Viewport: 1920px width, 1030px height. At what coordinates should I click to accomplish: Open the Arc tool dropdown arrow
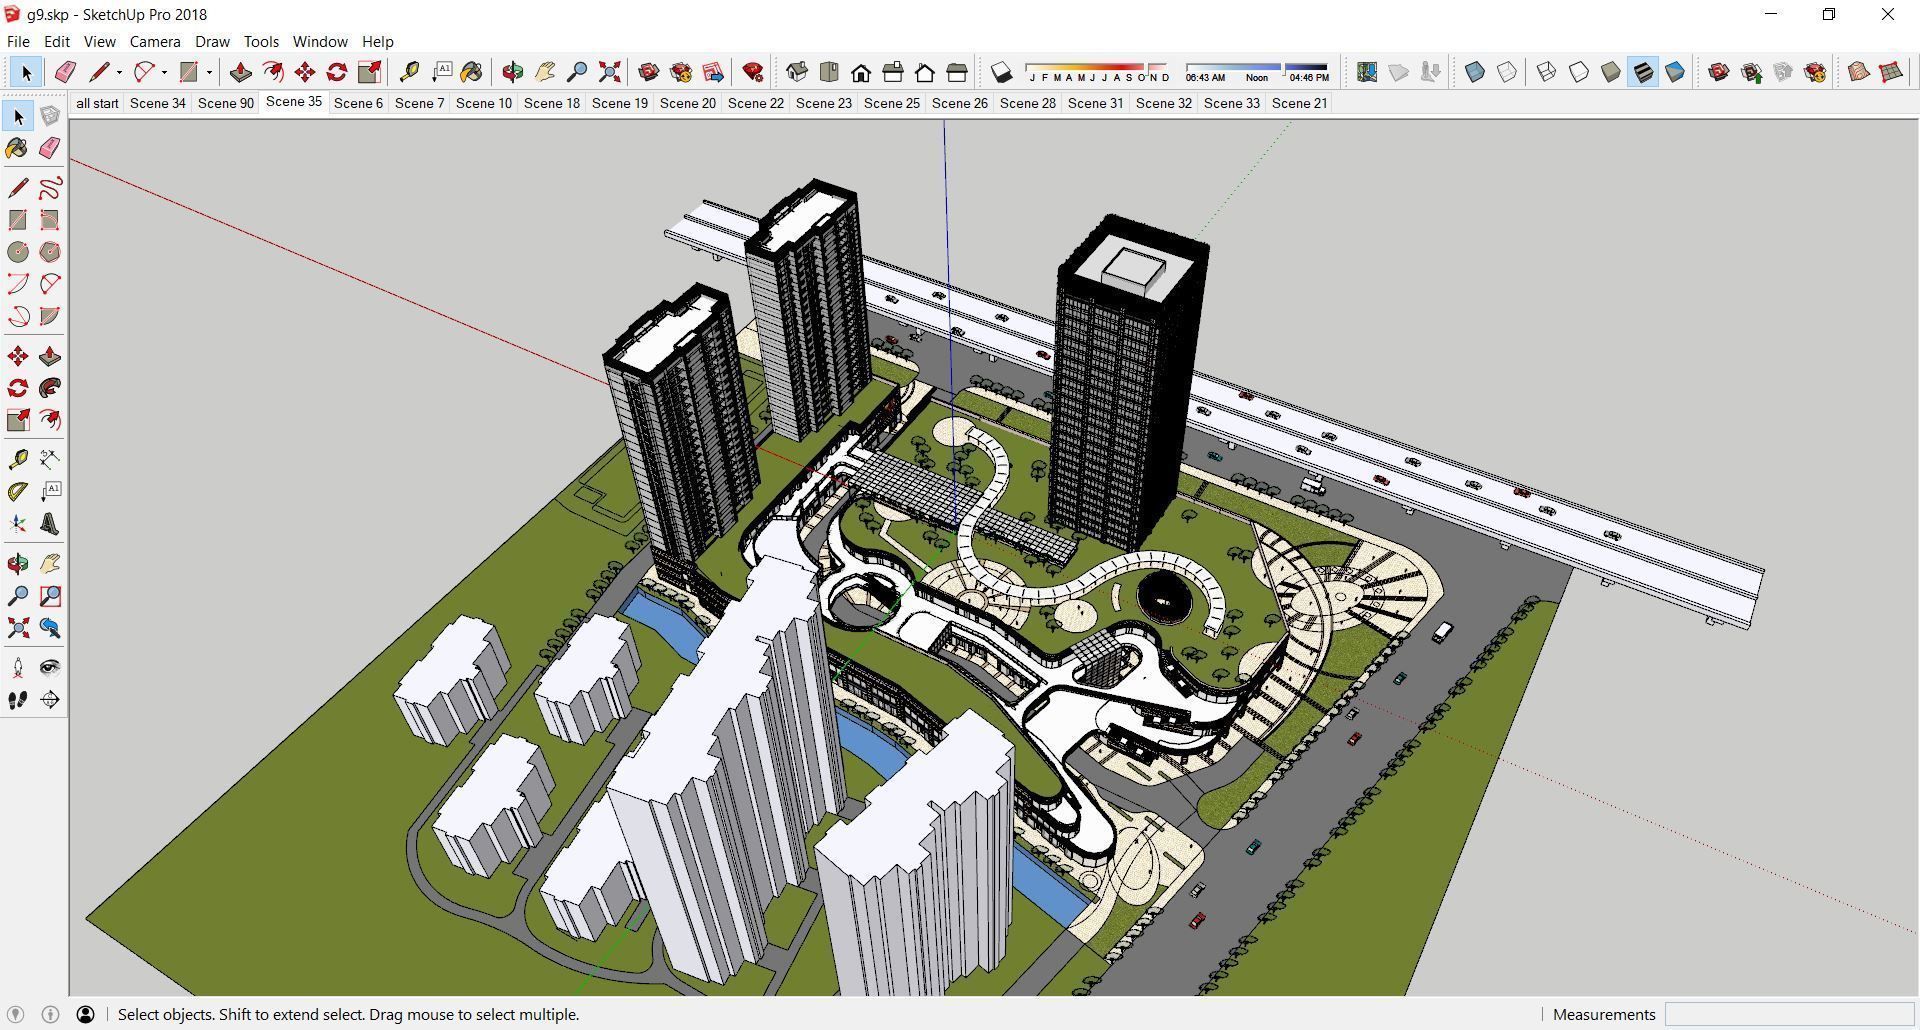164,72
